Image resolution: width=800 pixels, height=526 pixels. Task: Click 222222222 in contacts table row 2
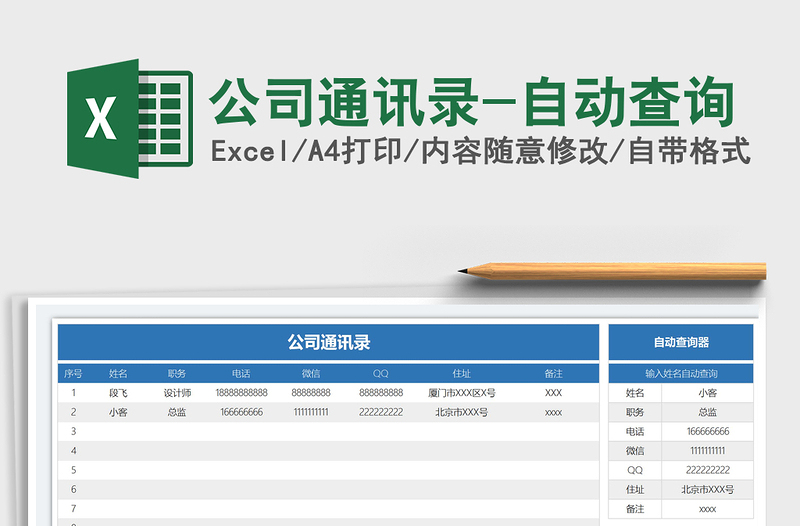[x=381, y=412]
